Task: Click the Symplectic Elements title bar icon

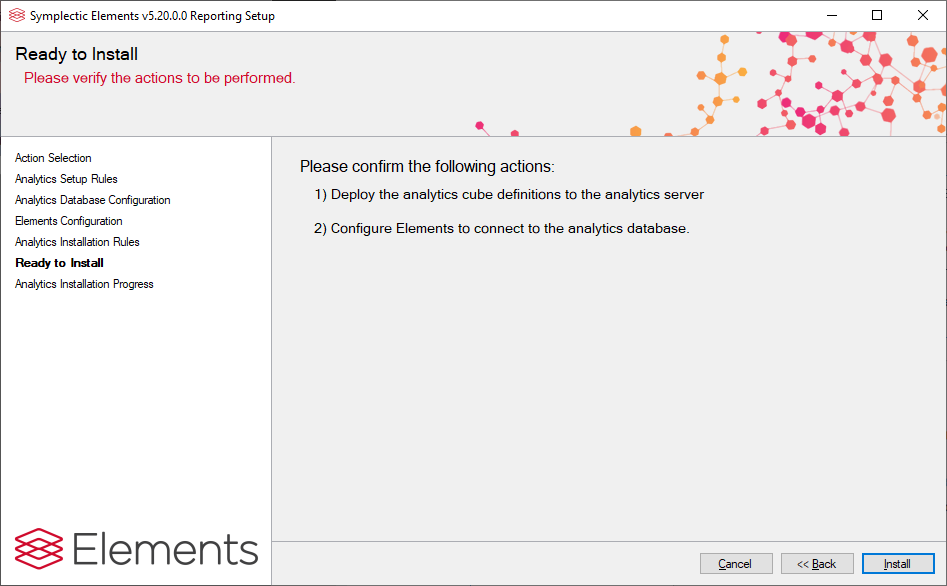Action: [x=16, y=15]
